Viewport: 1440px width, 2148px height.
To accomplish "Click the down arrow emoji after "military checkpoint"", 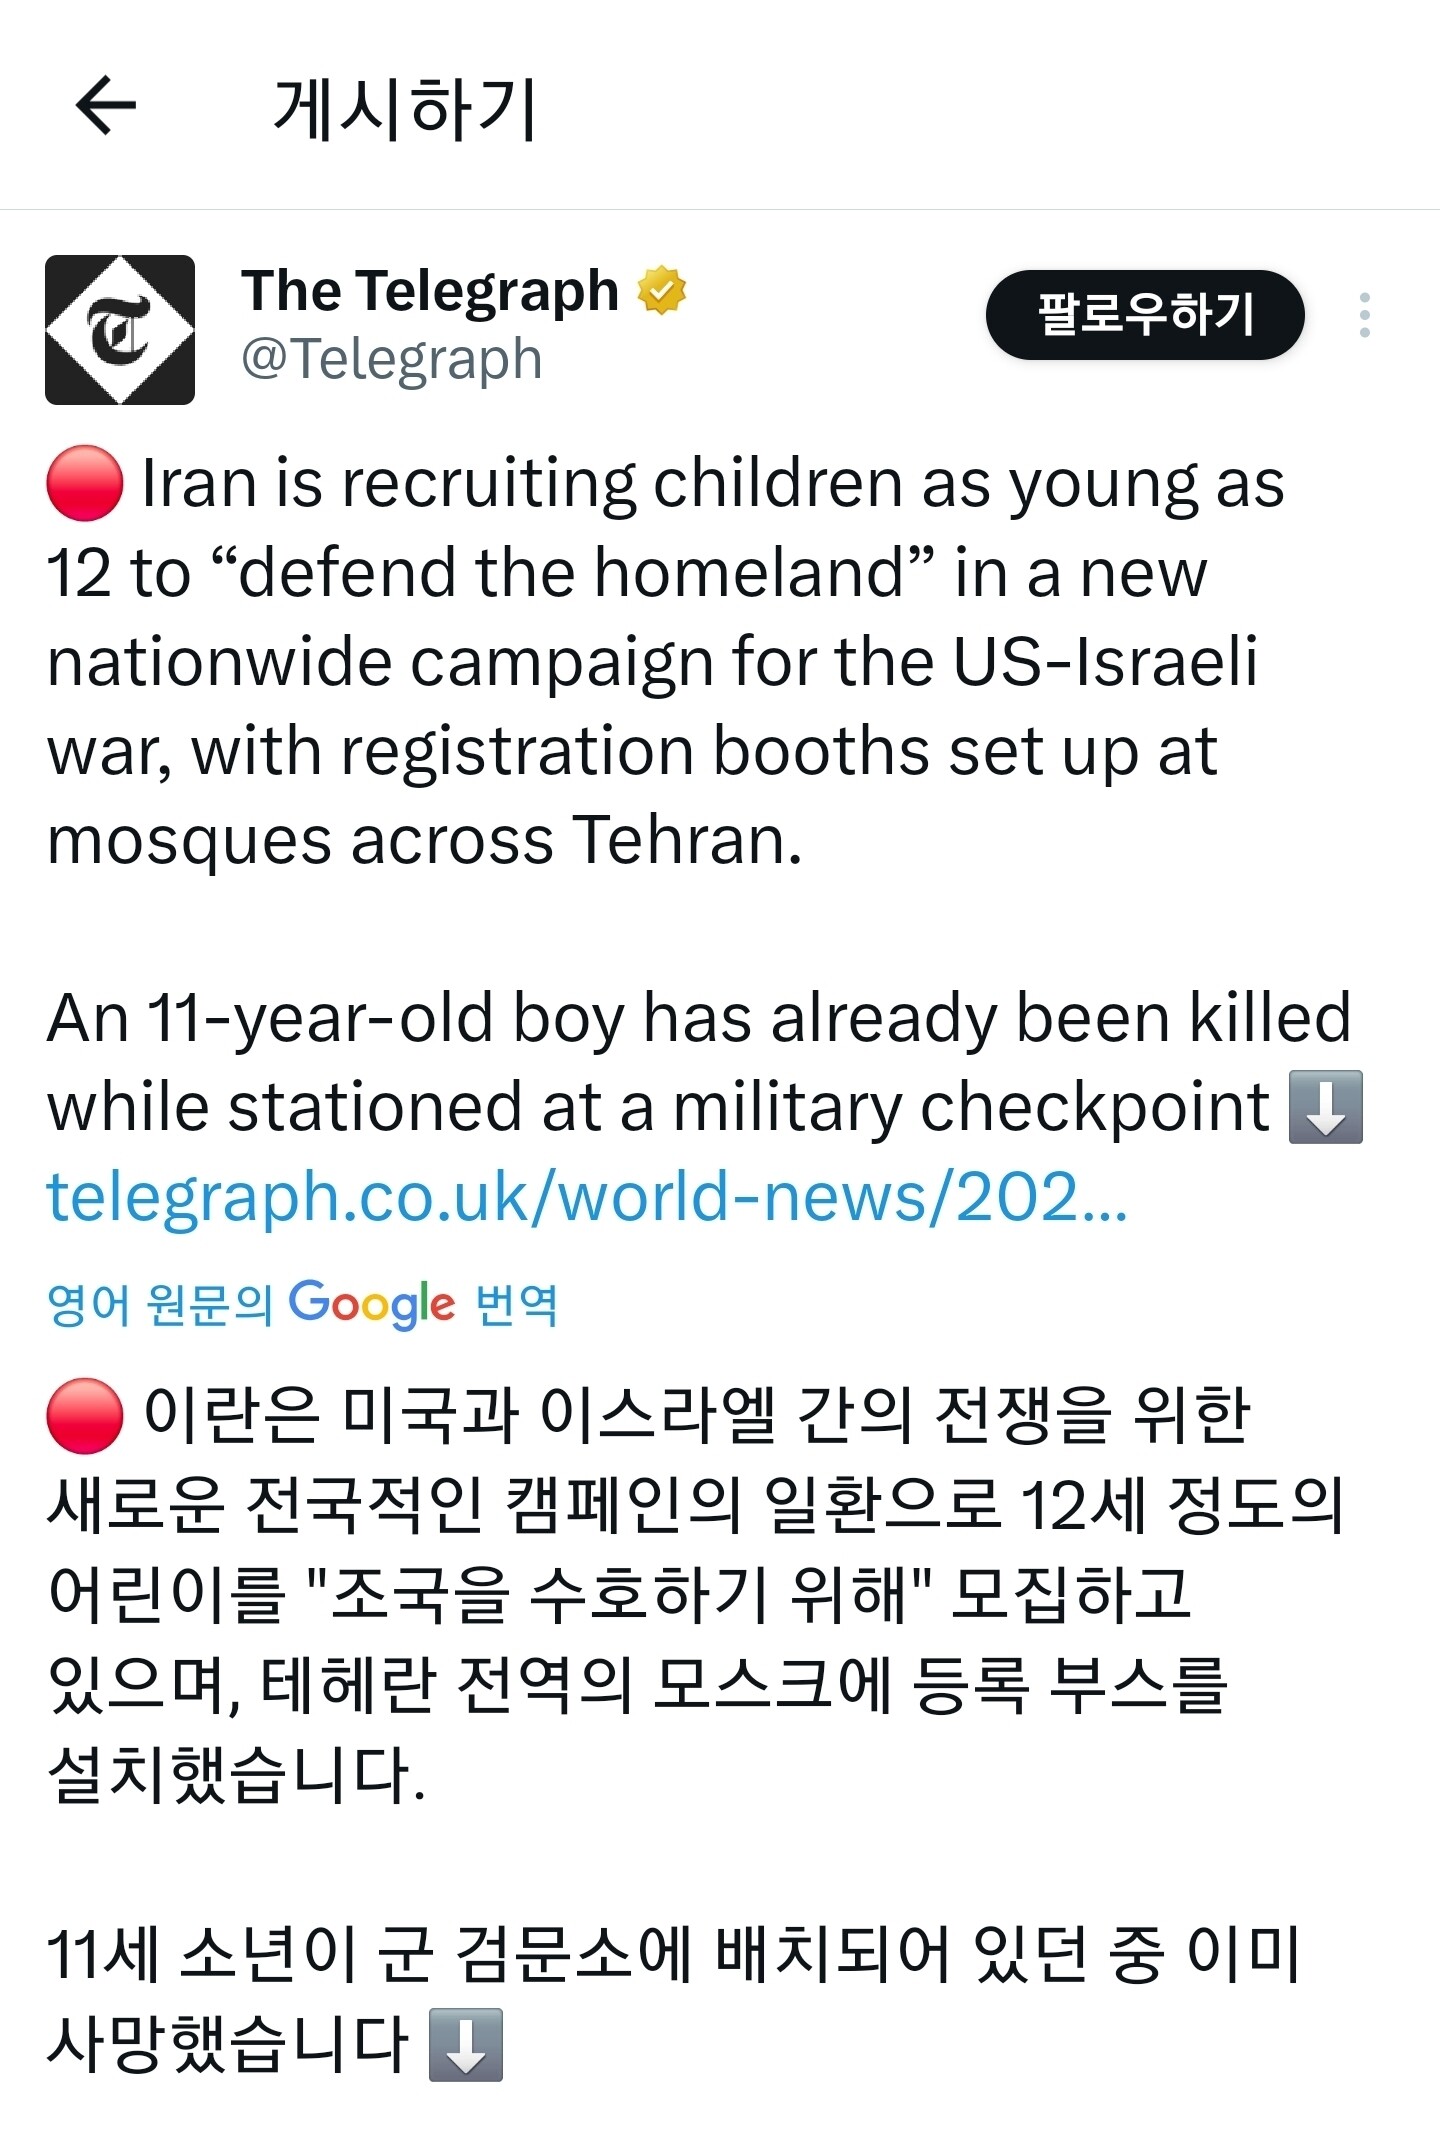I will (1326, 1107).
